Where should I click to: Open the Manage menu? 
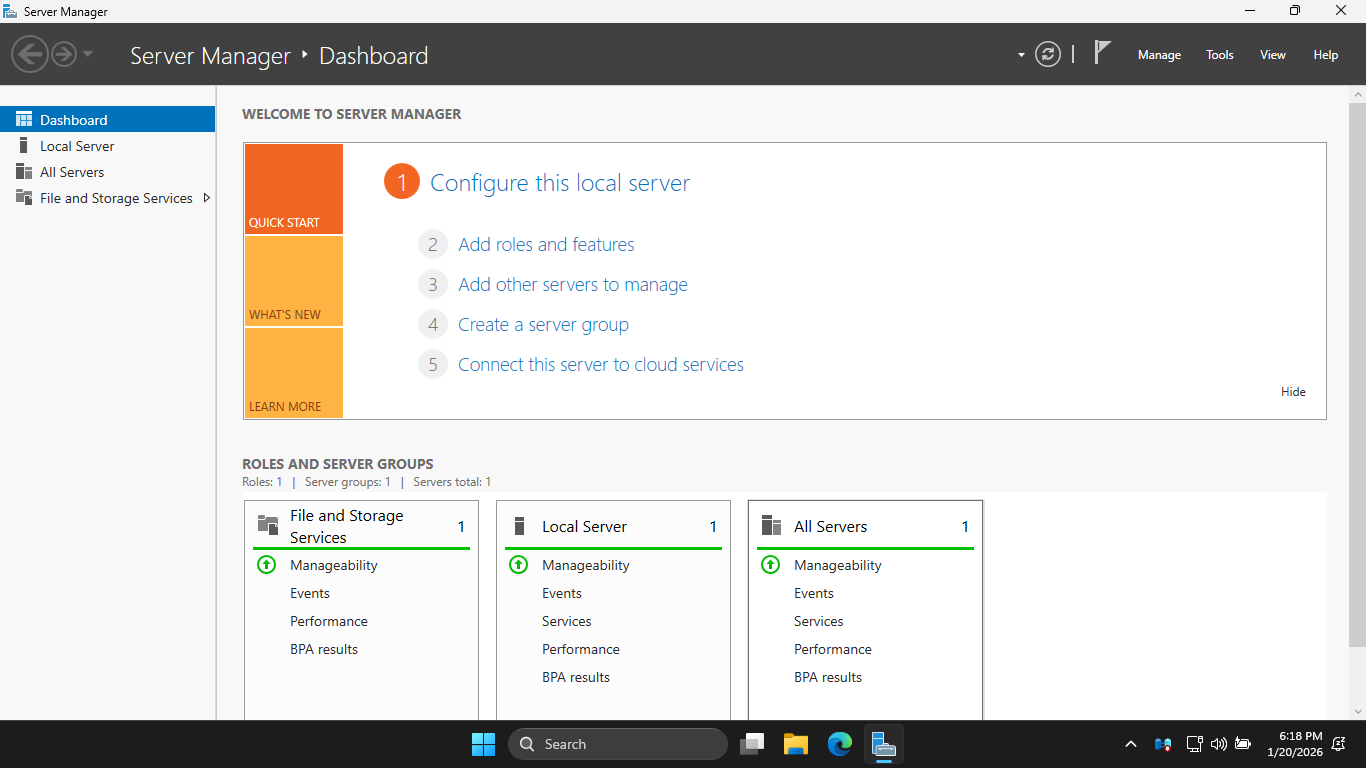coord(1159,55)
